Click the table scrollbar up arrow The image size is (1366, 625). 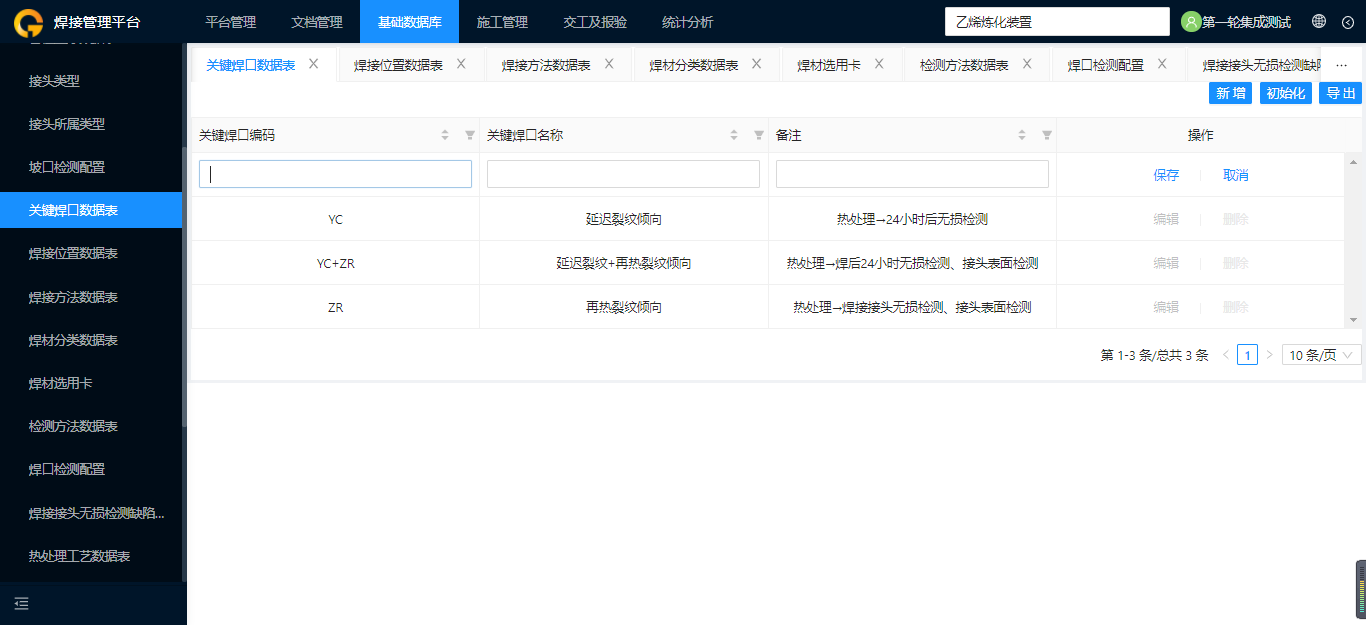[x=1354, y=161]
